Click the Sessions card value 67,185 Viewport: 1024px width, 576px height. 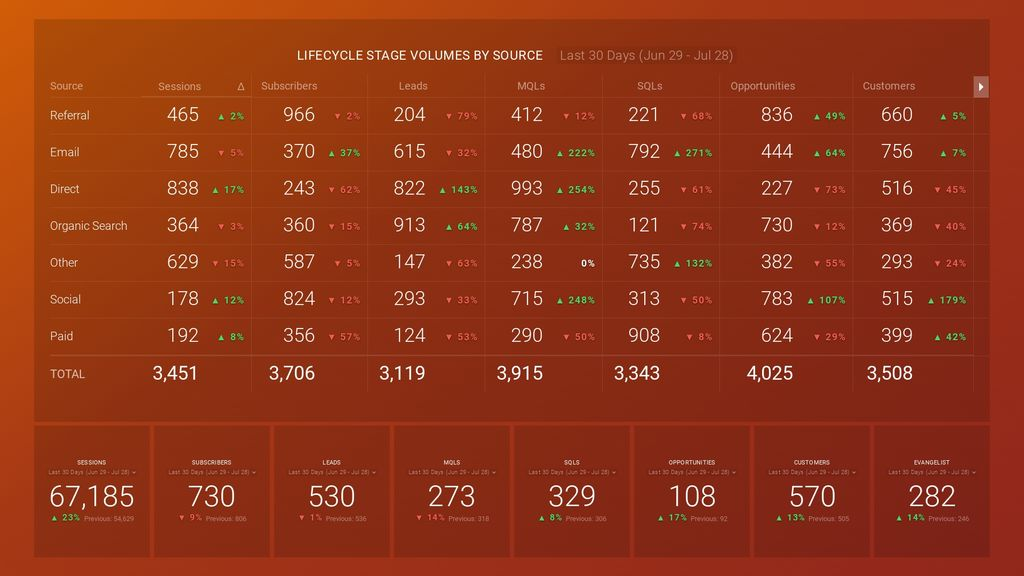click(x=91, y=496)
